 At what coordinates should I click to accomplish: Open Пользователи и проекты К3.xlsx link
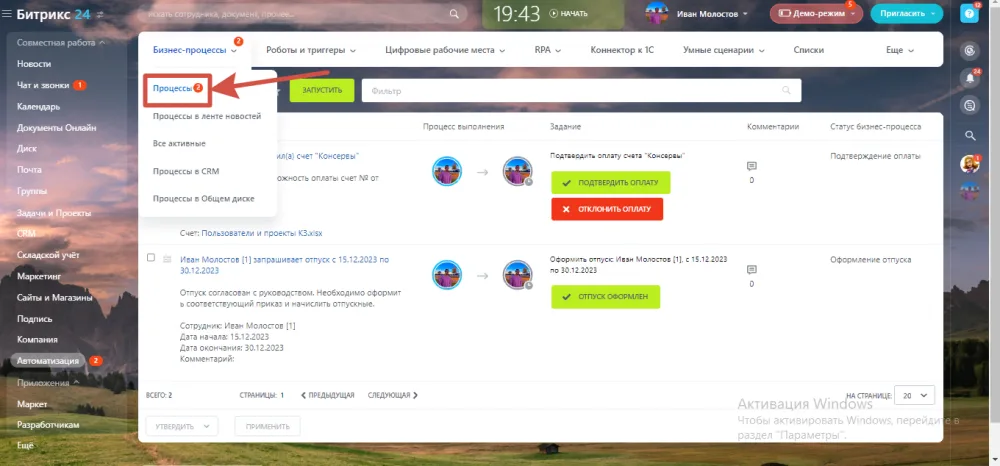pos(262,233)
